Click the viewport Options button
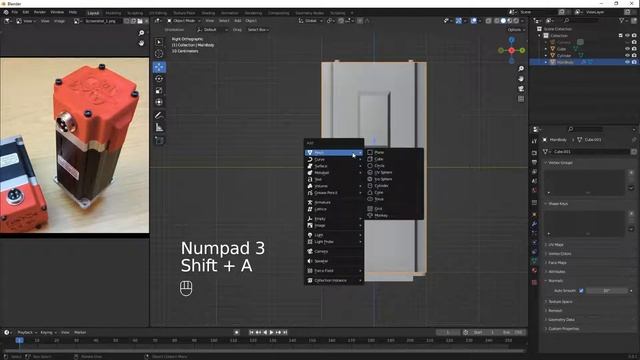 pyautogui.click(x=516, y=30)
